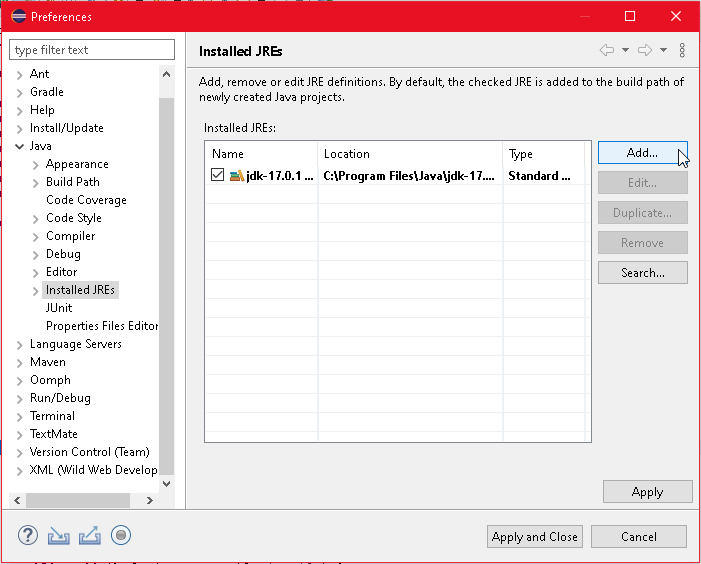Click the C:\Program Files\Java location cell
The height and width of the screenshot is (564, 701).
pyautogui.click(x=409, y=176)
